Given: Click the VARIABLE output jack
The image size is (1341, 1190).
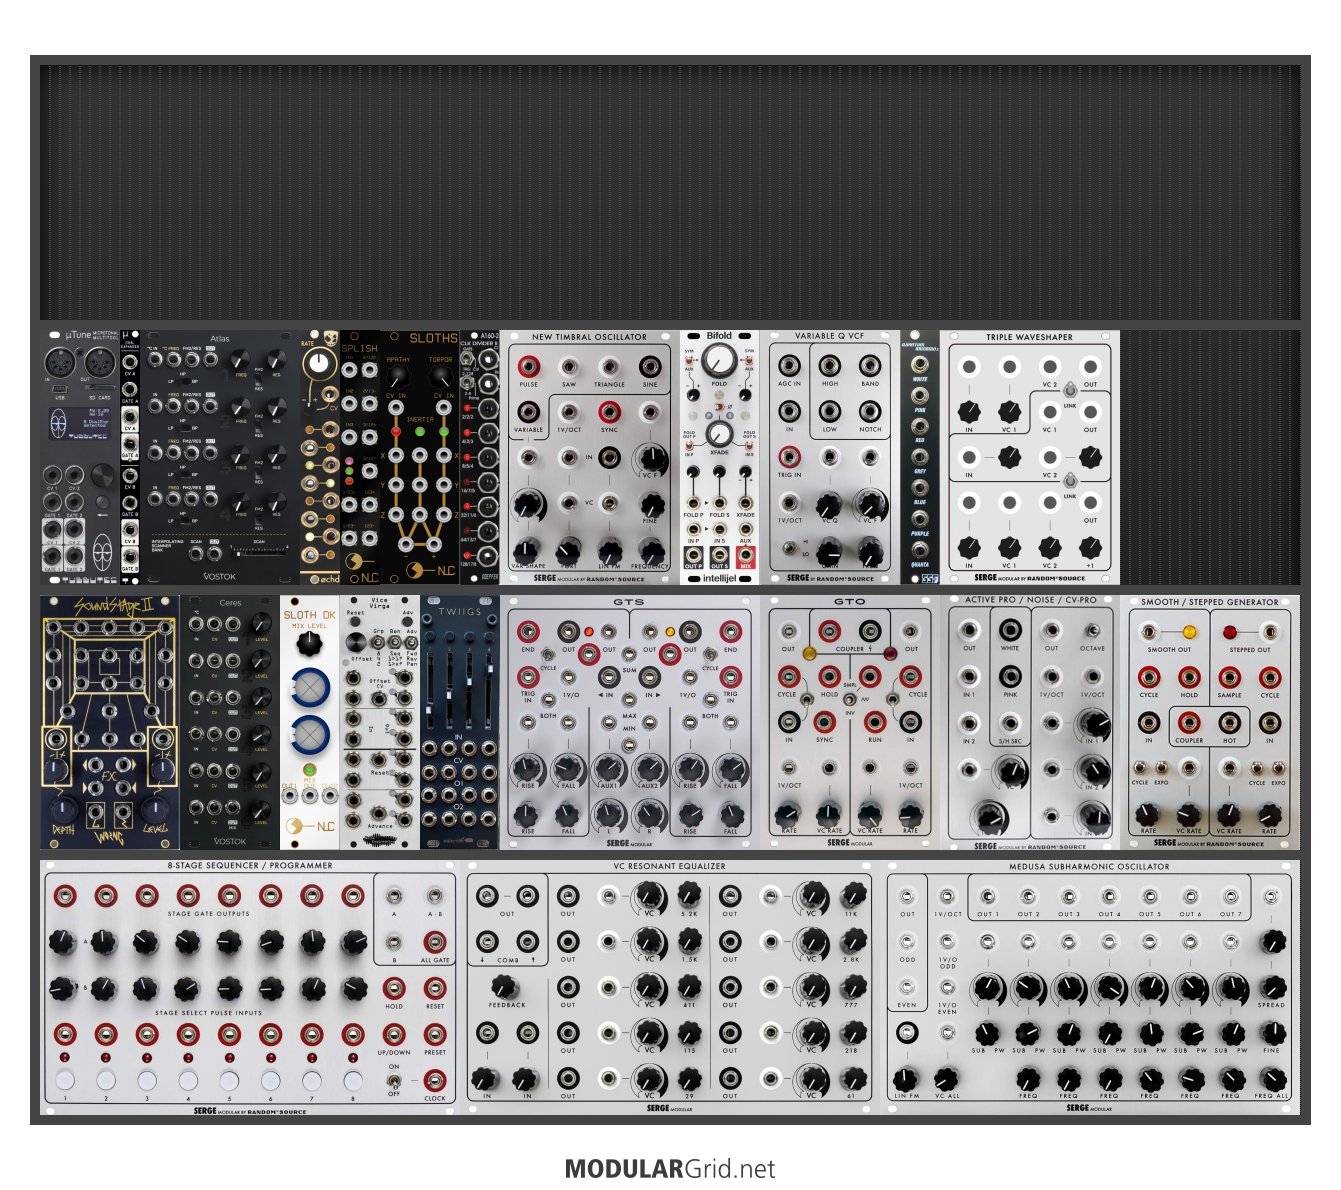Looking at the screenshot, I should tap(528, 412).
